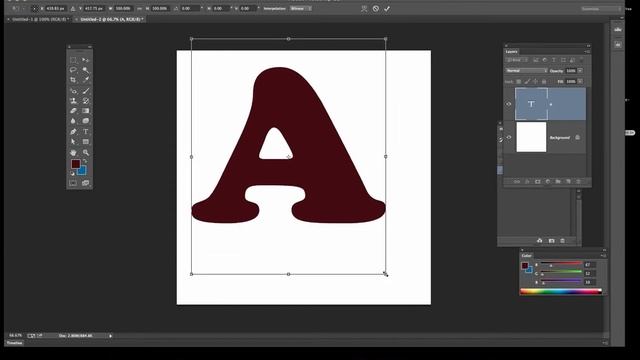Click the red R slider in Color panel
Image resolution: width=640 pixels, height=360 pixels.
click(x=561, y=264)
